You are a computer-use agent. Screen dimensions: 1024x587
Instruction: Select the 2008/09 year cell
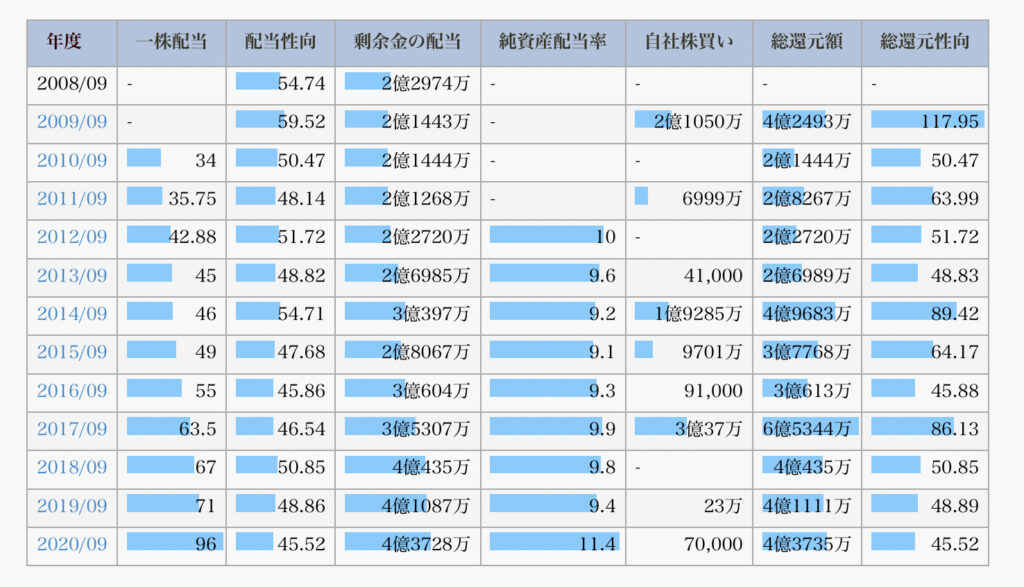[x=72, y=84]
